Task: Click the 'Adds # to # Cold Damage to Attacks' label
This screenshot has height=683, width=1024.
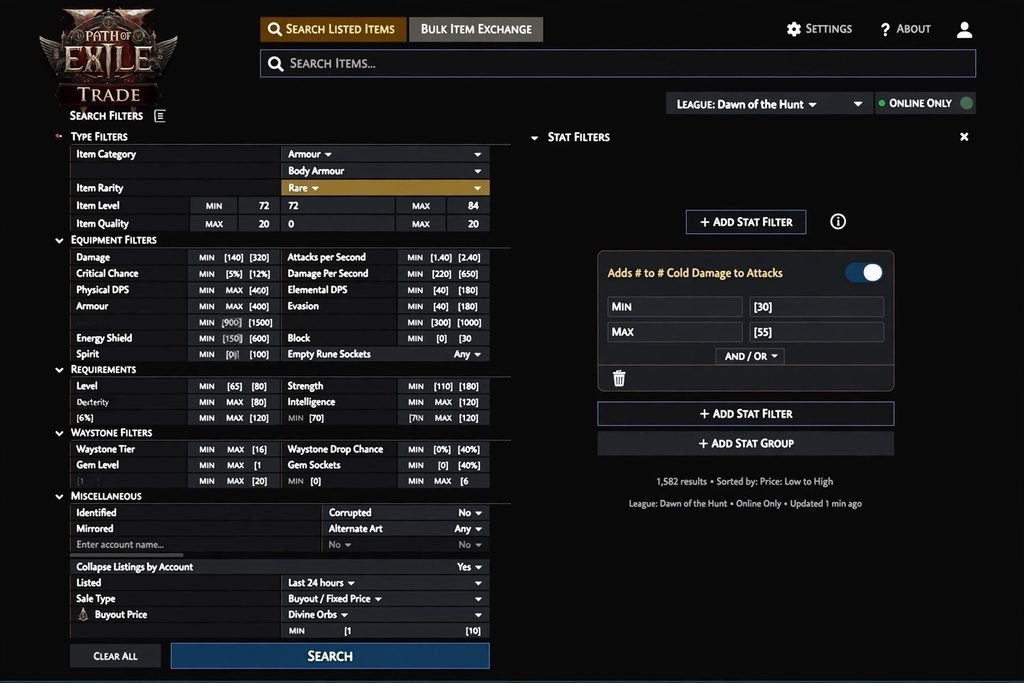Action: tap(695, 273)
